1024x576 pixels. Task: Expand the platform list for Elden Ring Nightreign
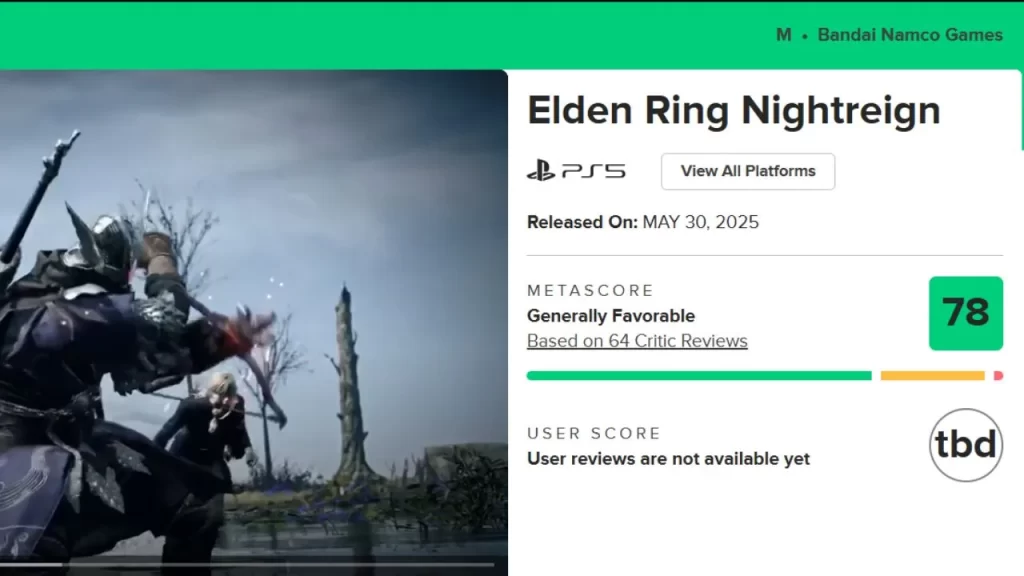tap(747, 171)
